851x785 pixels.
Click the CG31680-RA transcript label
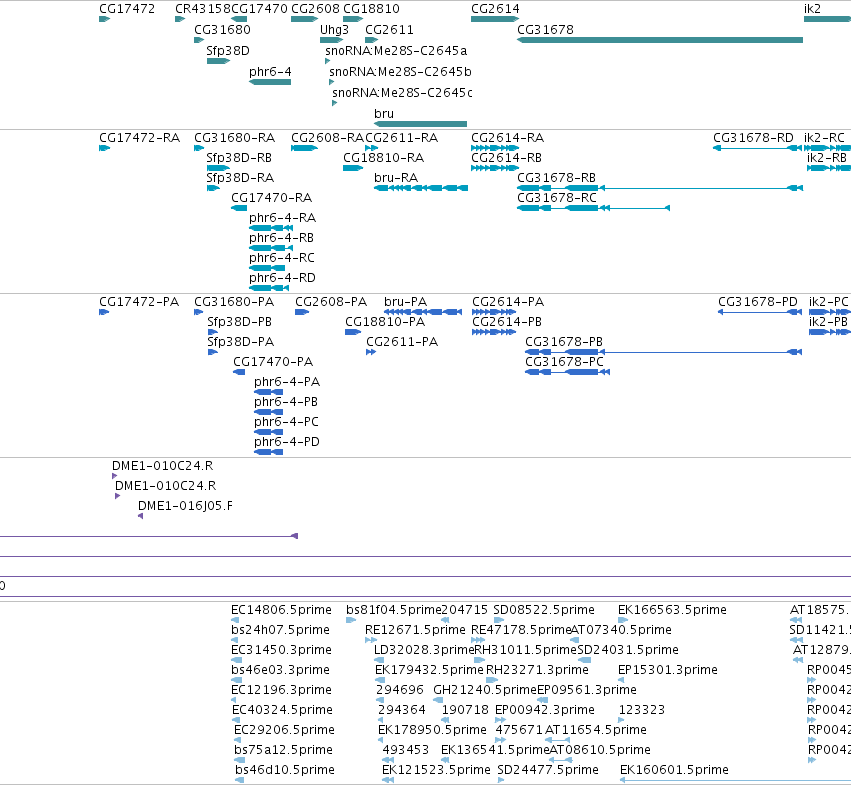234,138
